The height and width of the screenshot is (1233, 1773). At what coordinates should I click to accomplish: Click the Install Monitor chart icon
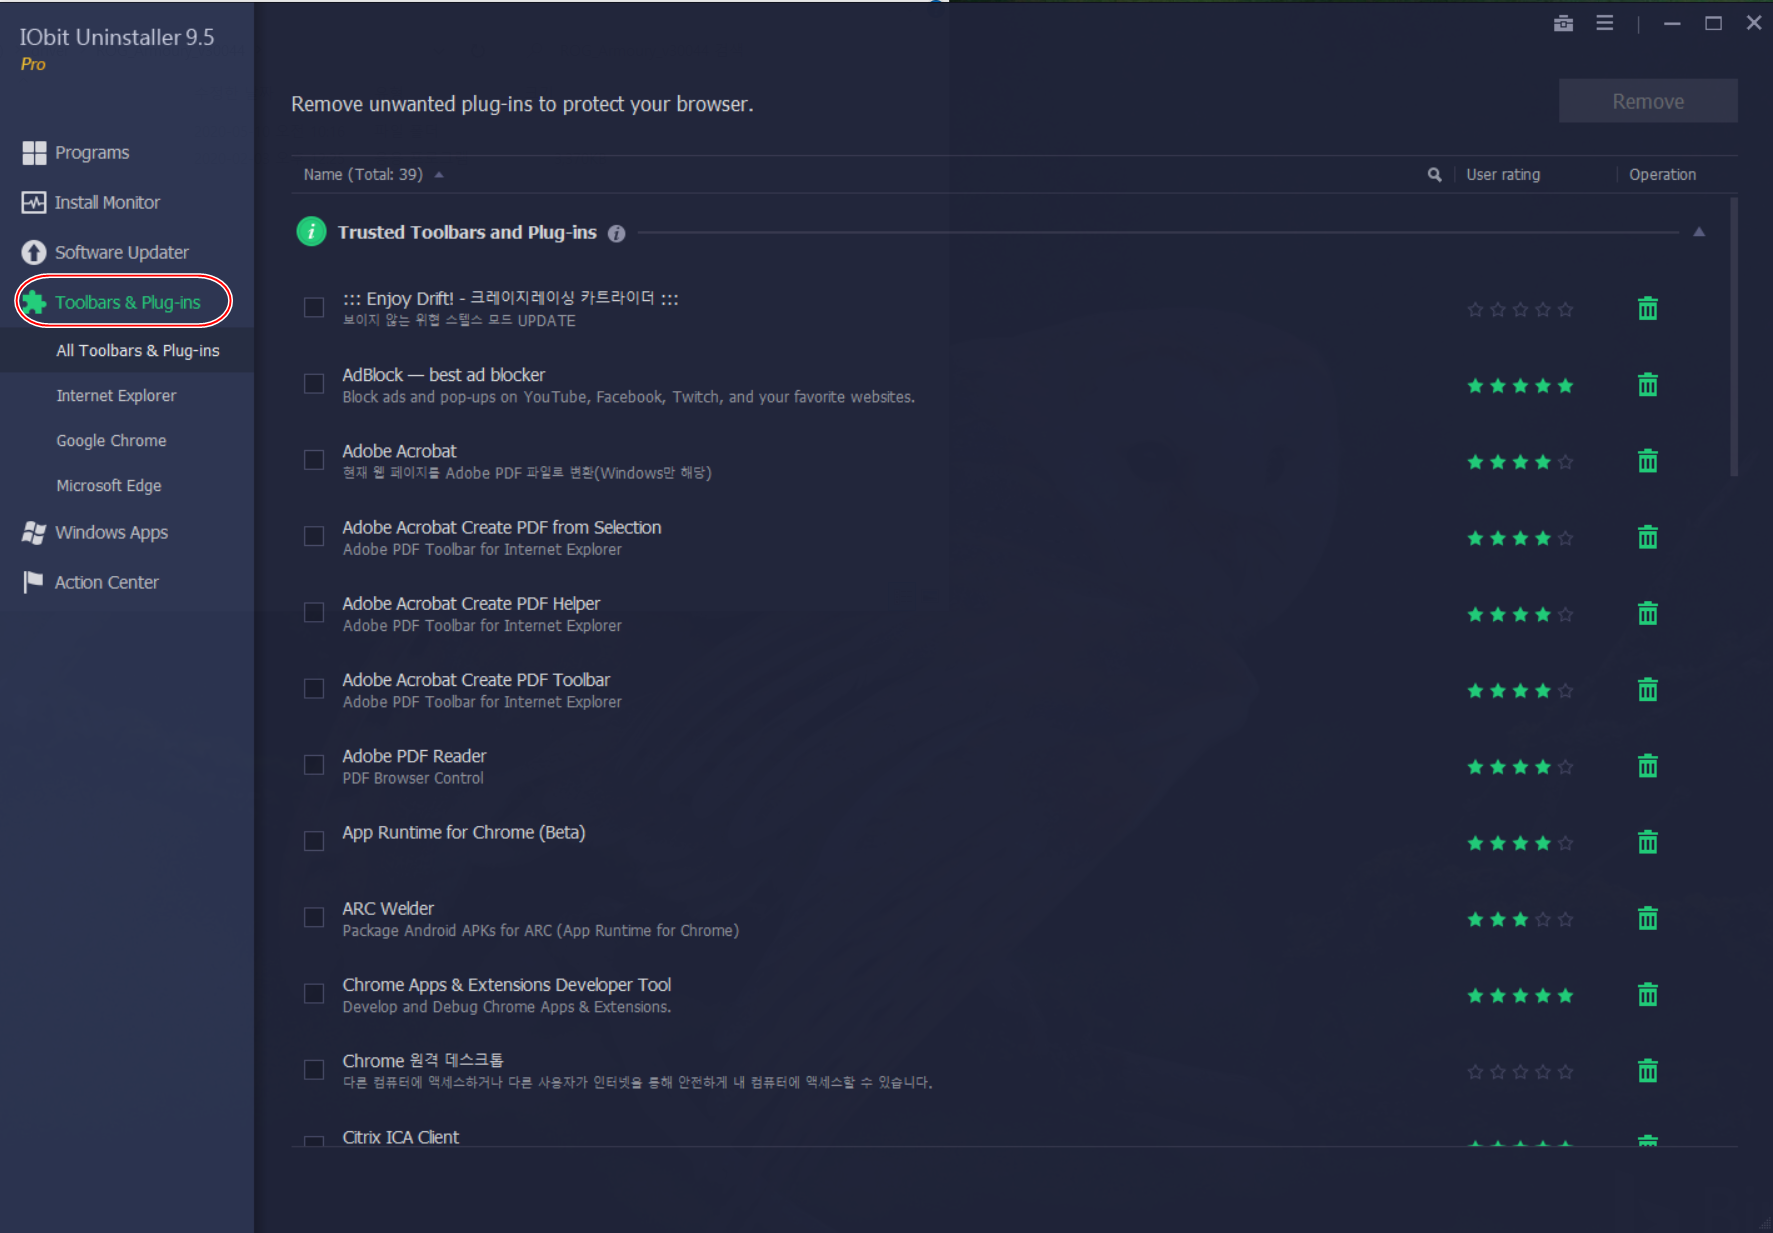click(x=34, y=202)
